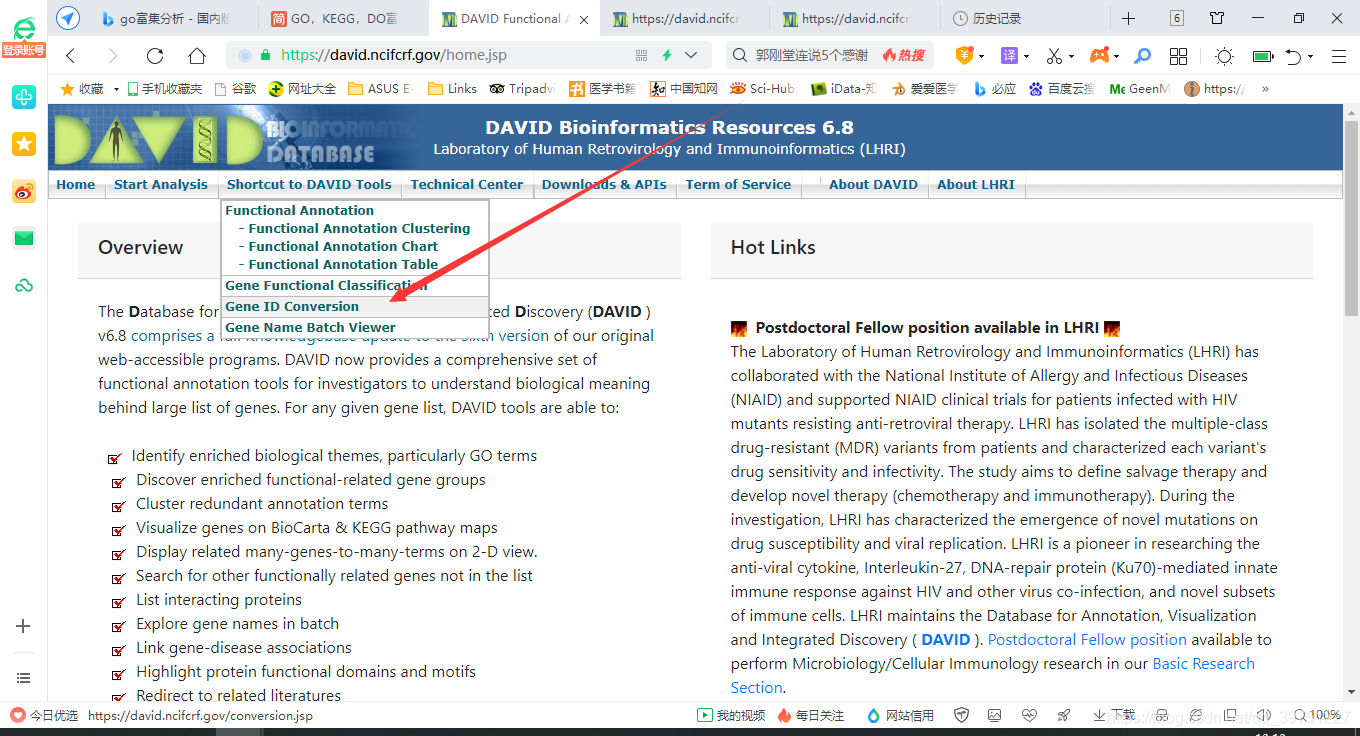
Task: Click the green lightning speed-mode icon
Action: click(666, 55)
